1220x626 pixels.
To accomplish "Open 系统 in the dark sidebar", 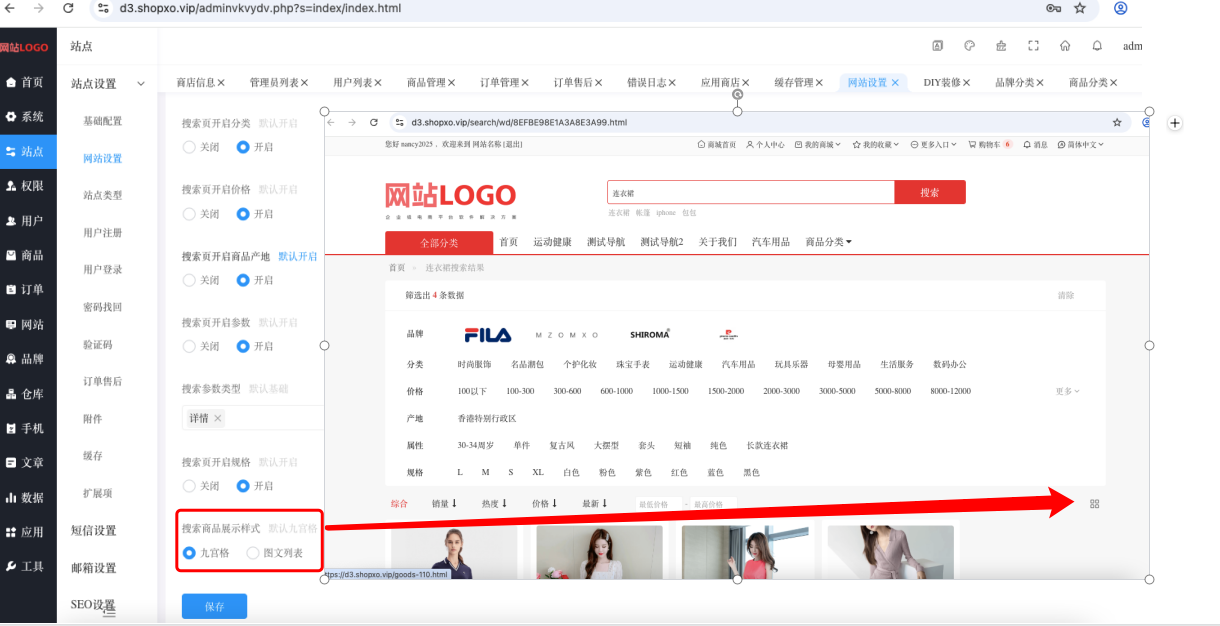I will (x=28, y=117).
